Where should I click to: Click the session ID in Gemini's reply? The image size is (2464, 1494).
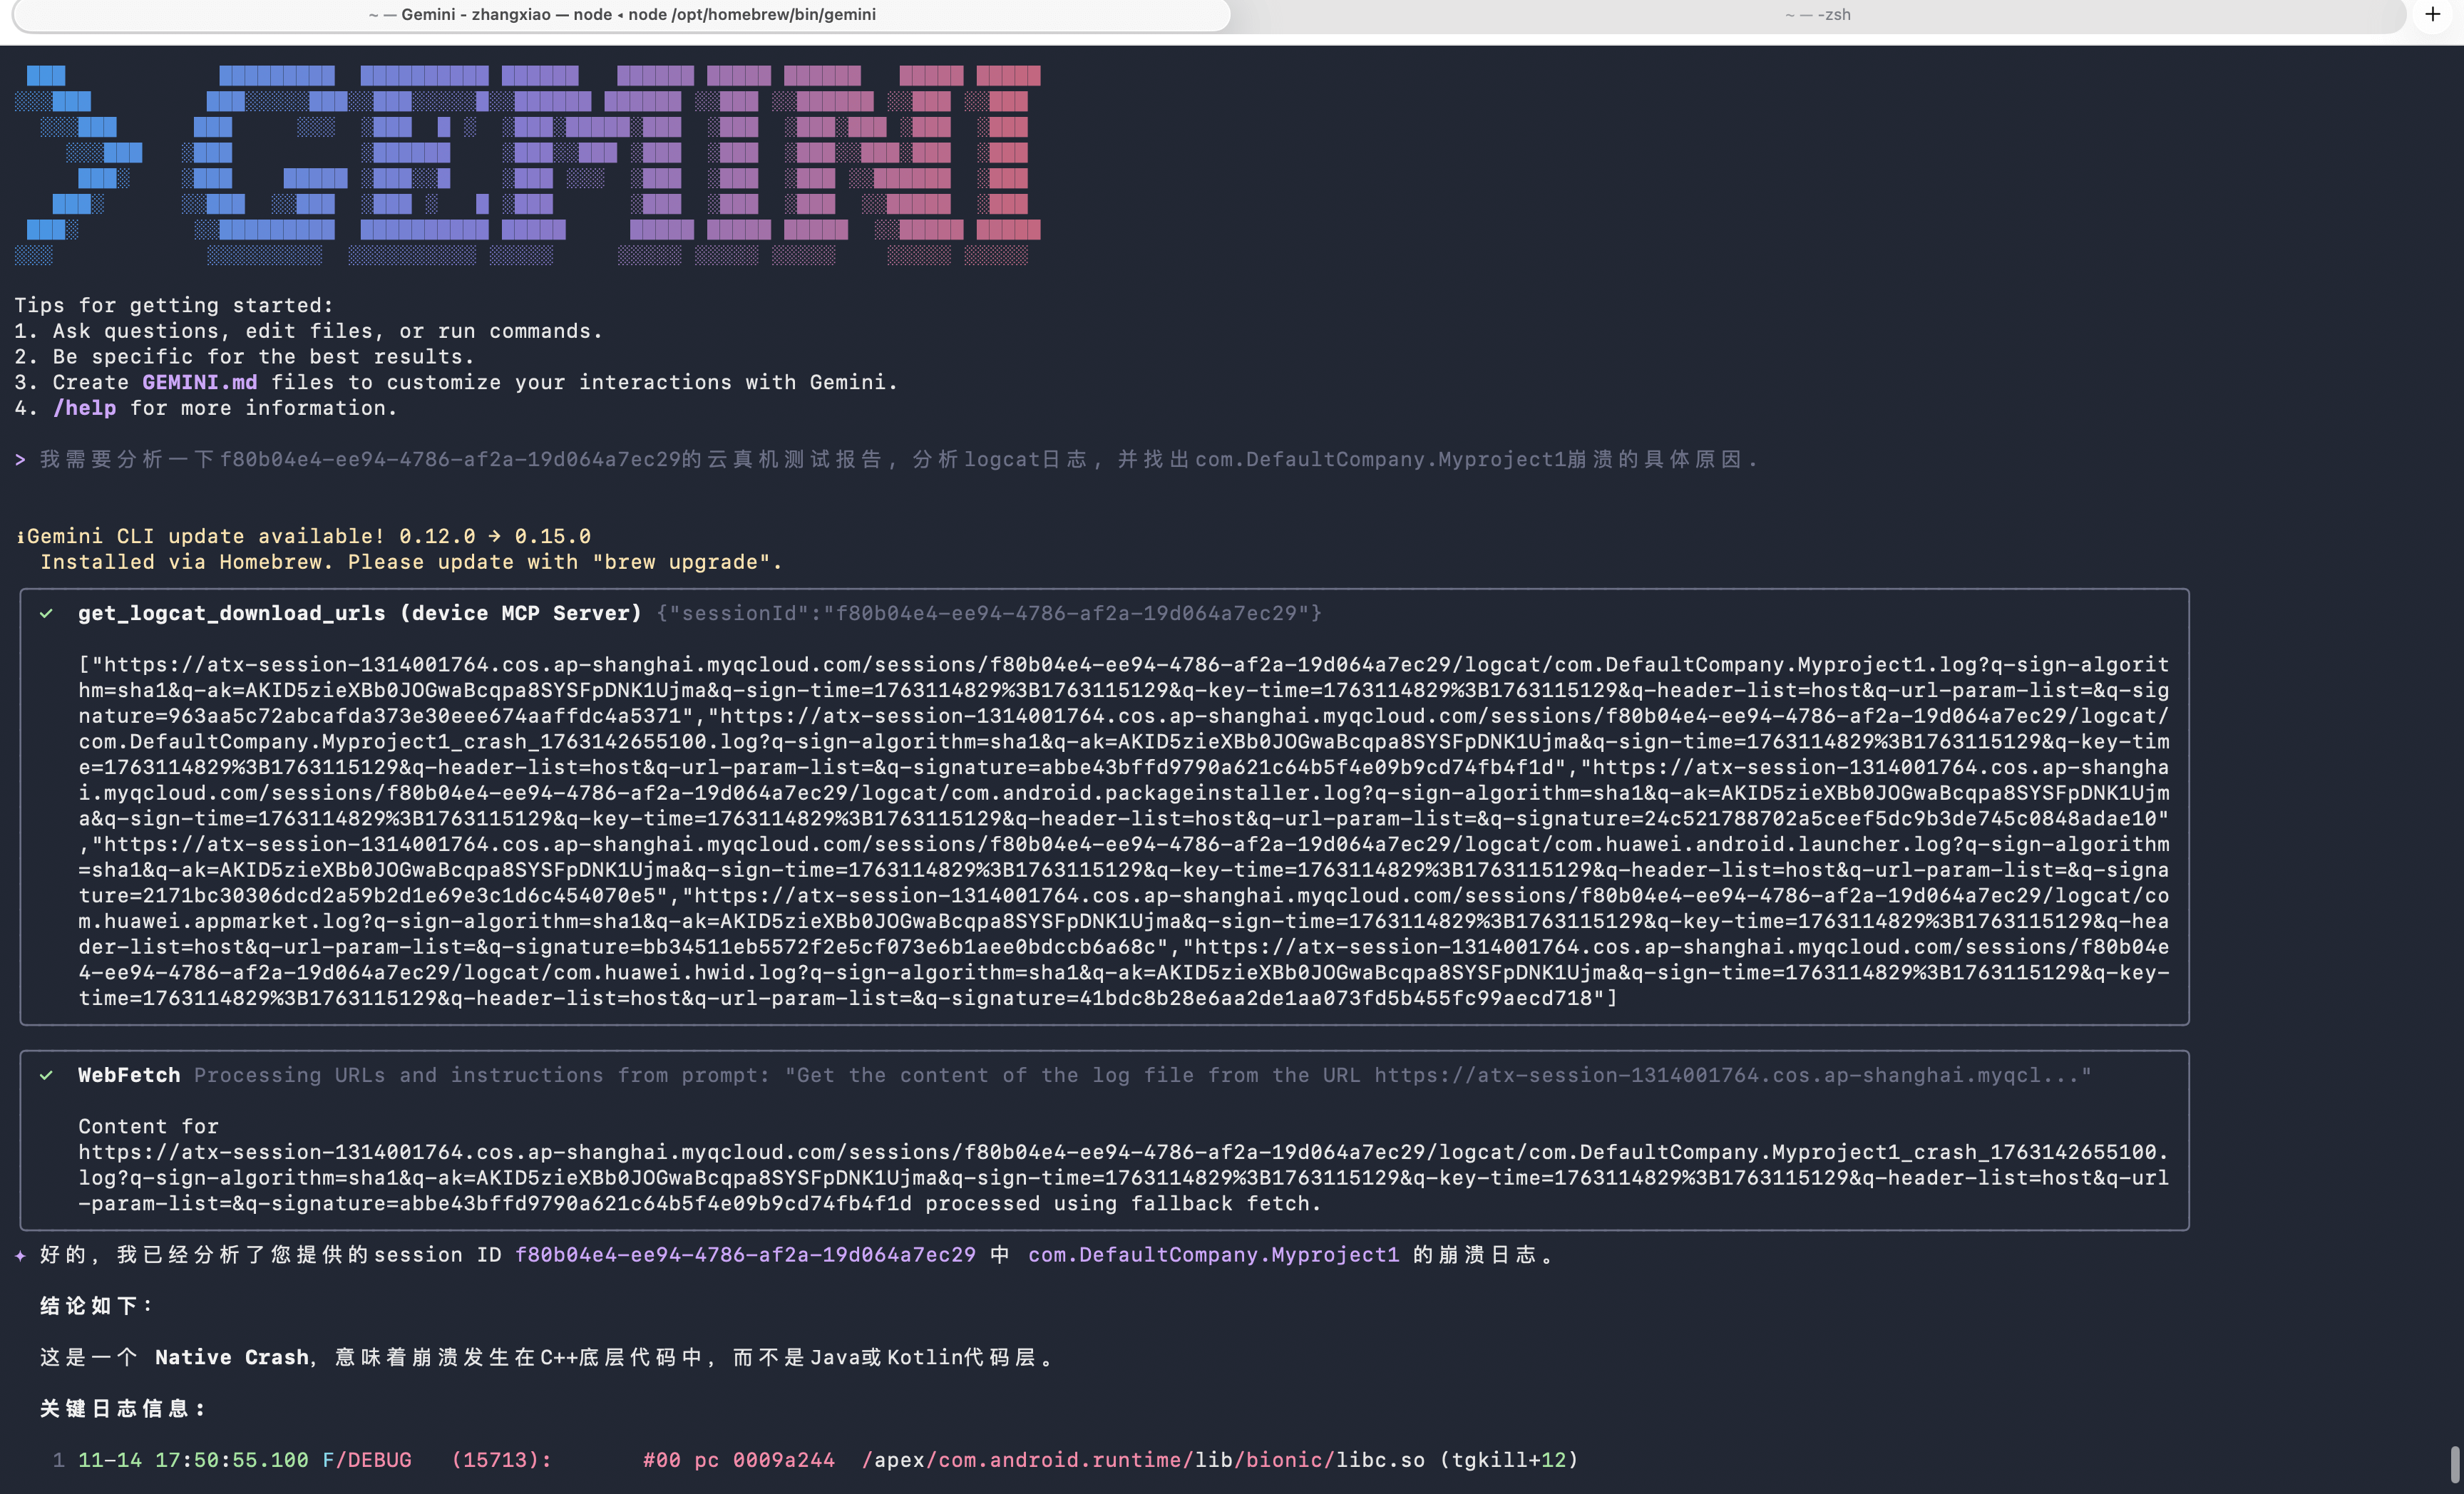tap(744, 1255)
